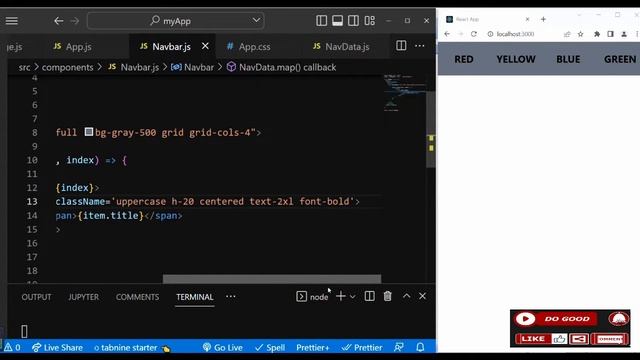
Task: Close the Navbar.js tab
Action: click(x=205, y=46)
